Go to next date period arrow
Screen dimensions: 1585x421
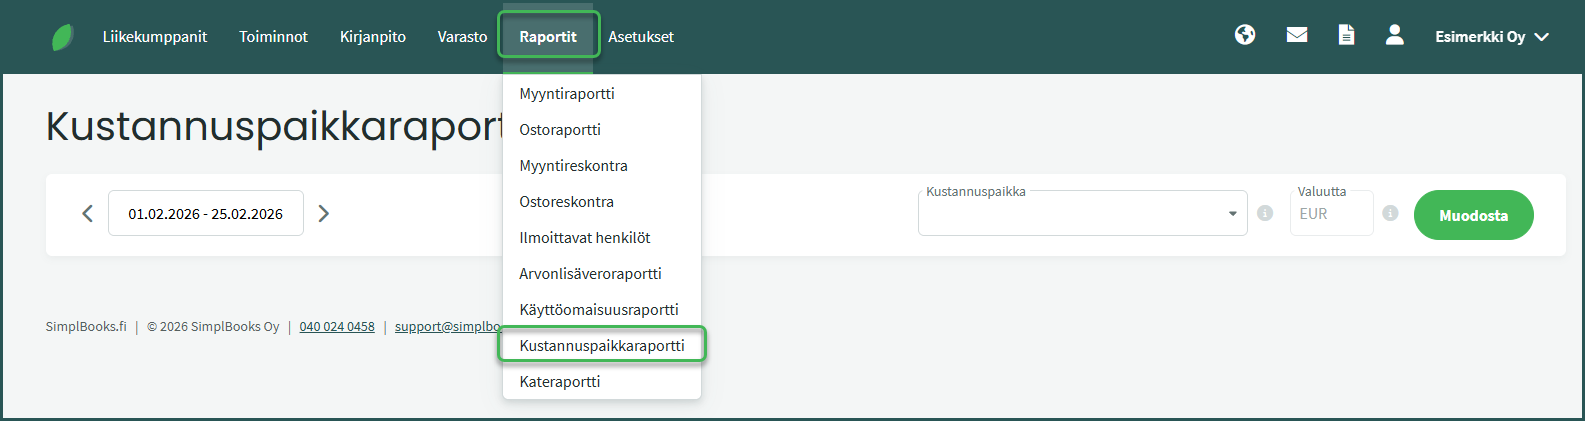point(323,213)
